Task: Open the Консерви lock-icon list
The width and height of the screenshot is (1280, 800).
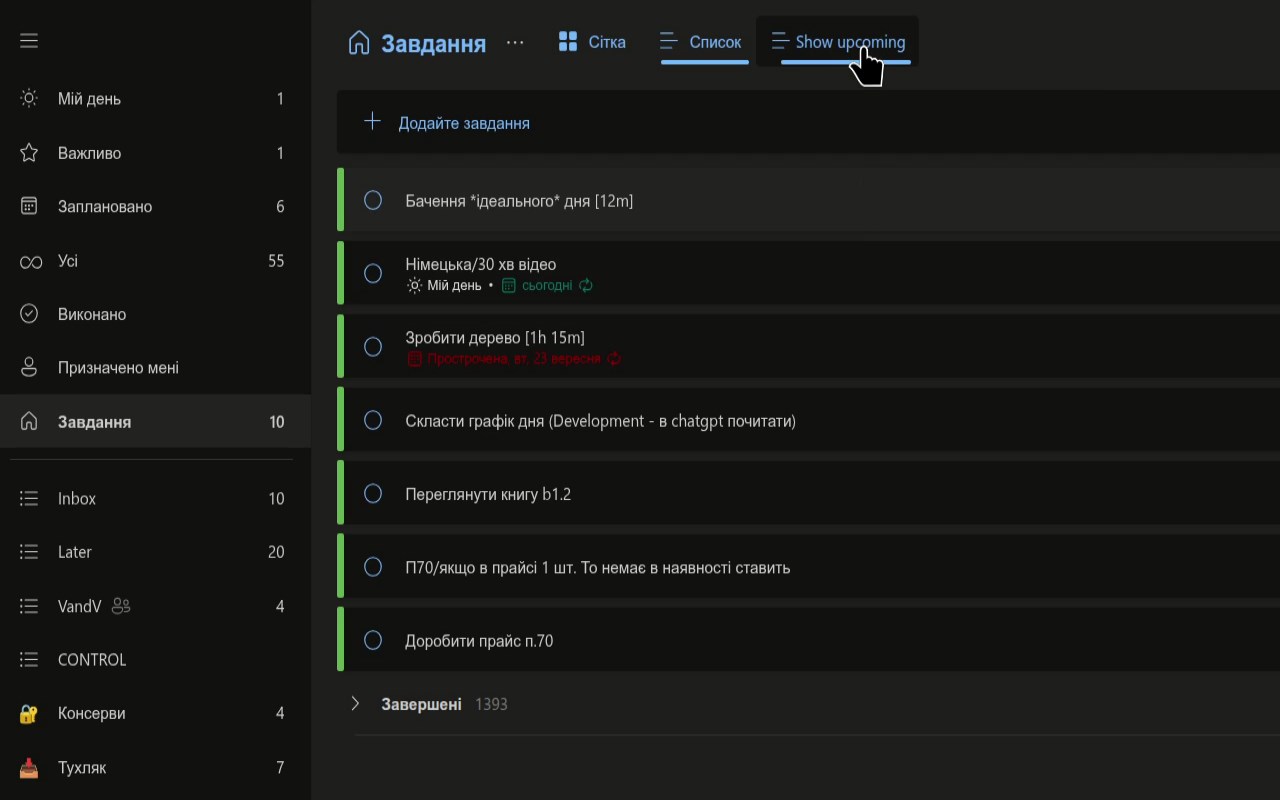Action: (155, 714)
